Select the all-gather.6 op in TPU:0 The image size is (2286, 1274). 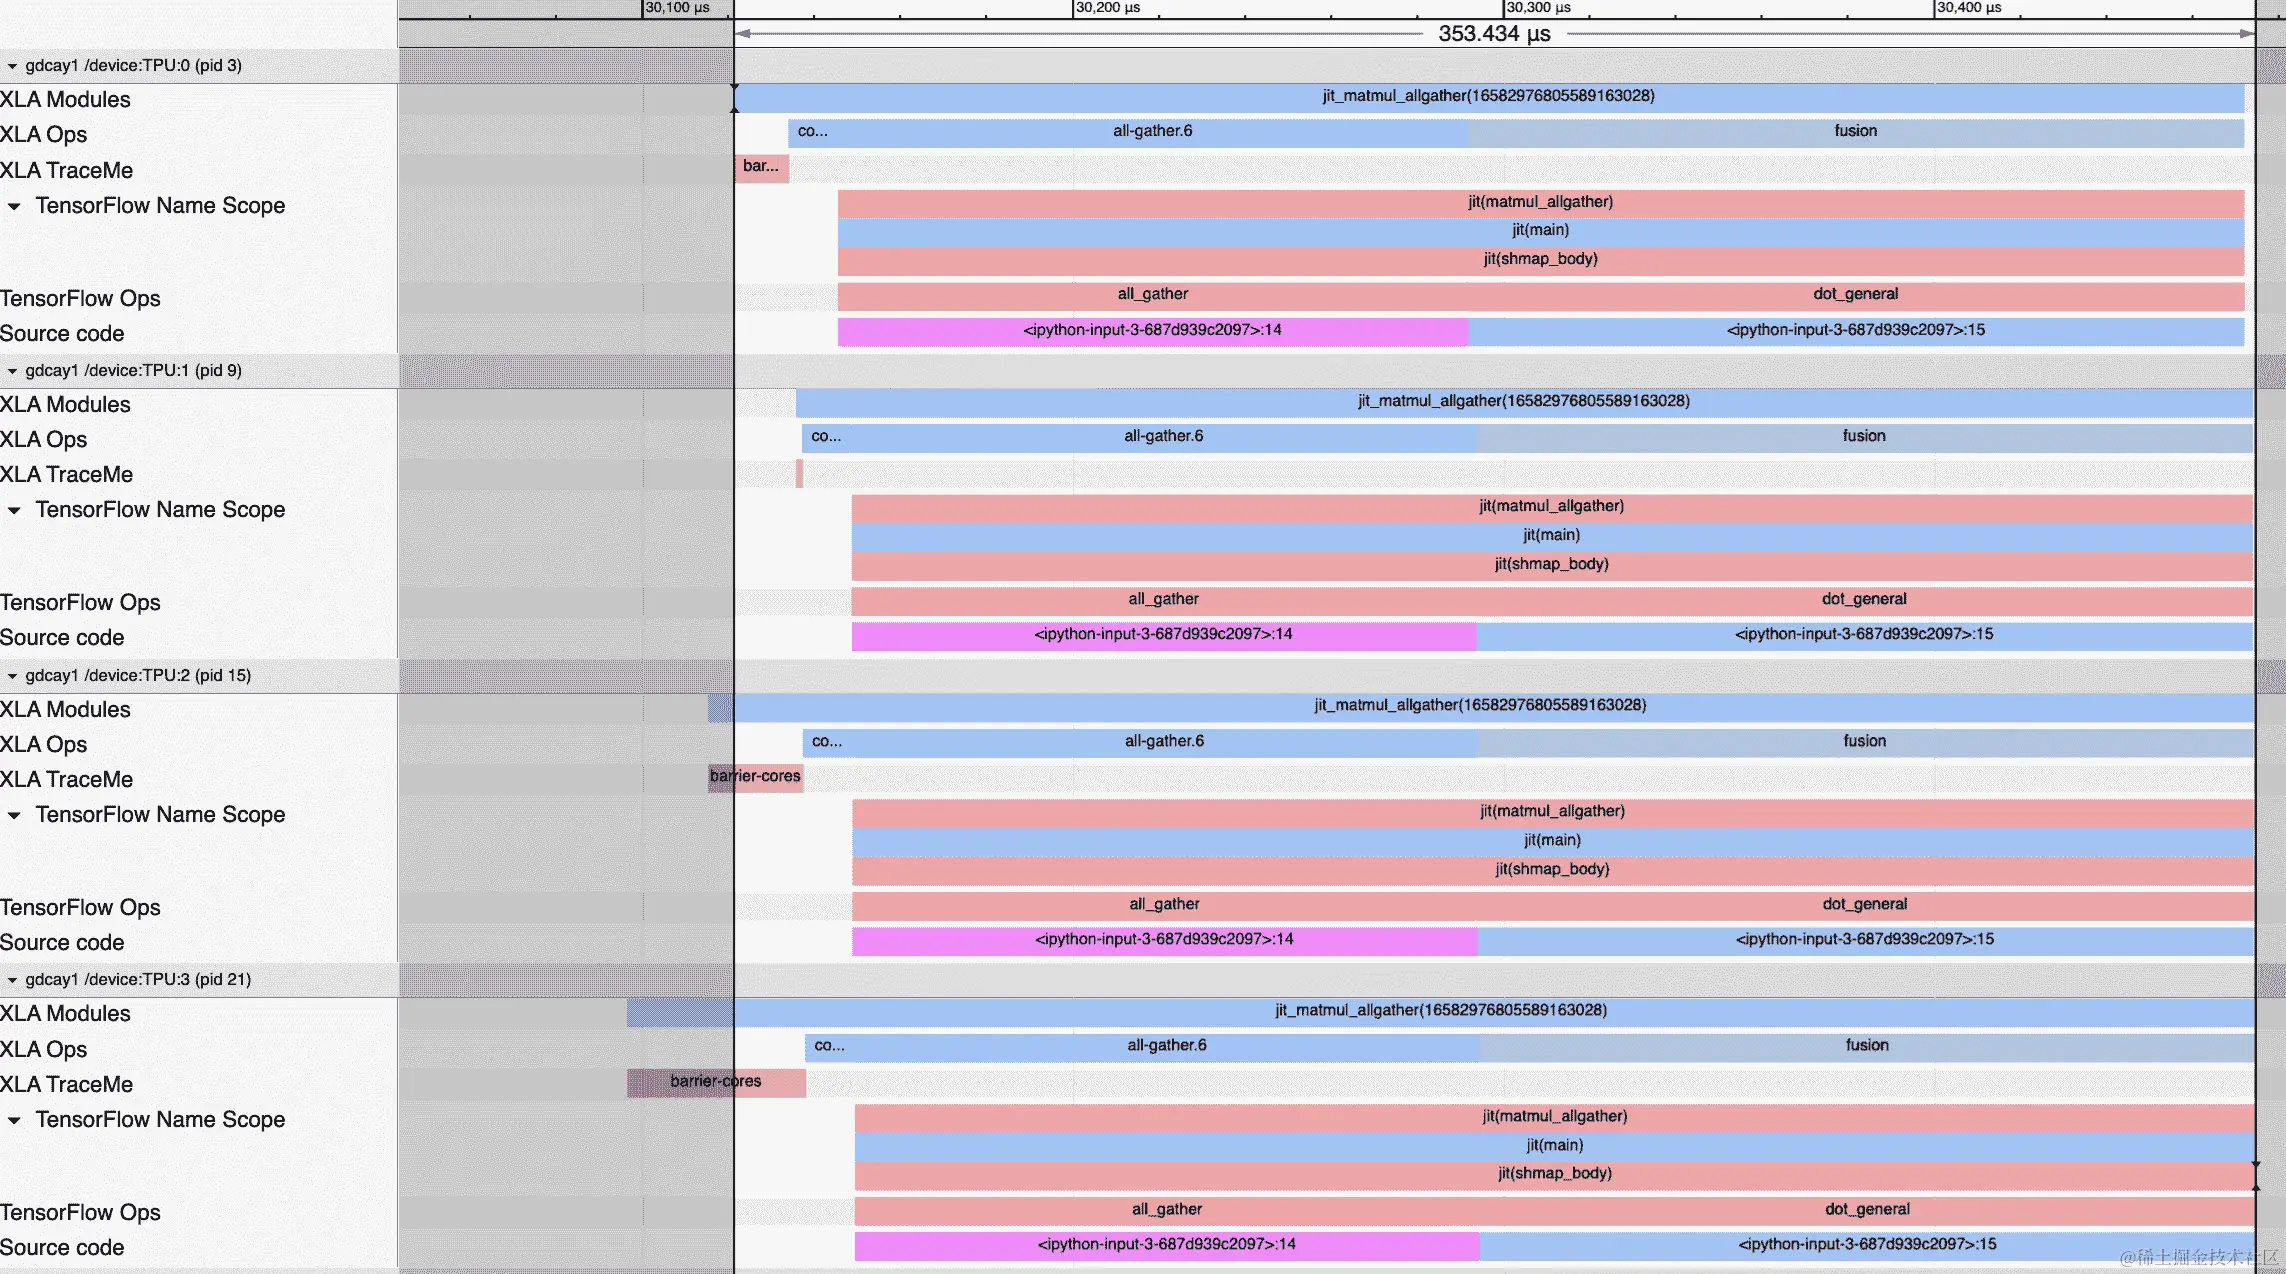click(x=1152, y=132)
